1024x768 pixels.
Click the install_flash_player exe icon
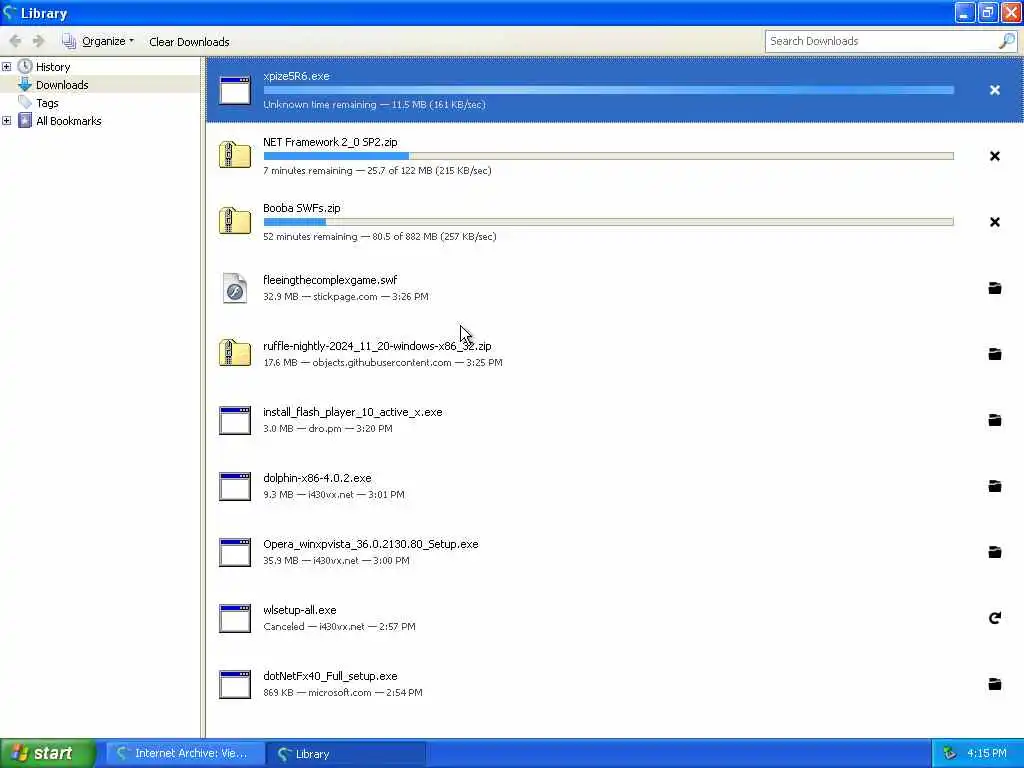pos(235,420)
